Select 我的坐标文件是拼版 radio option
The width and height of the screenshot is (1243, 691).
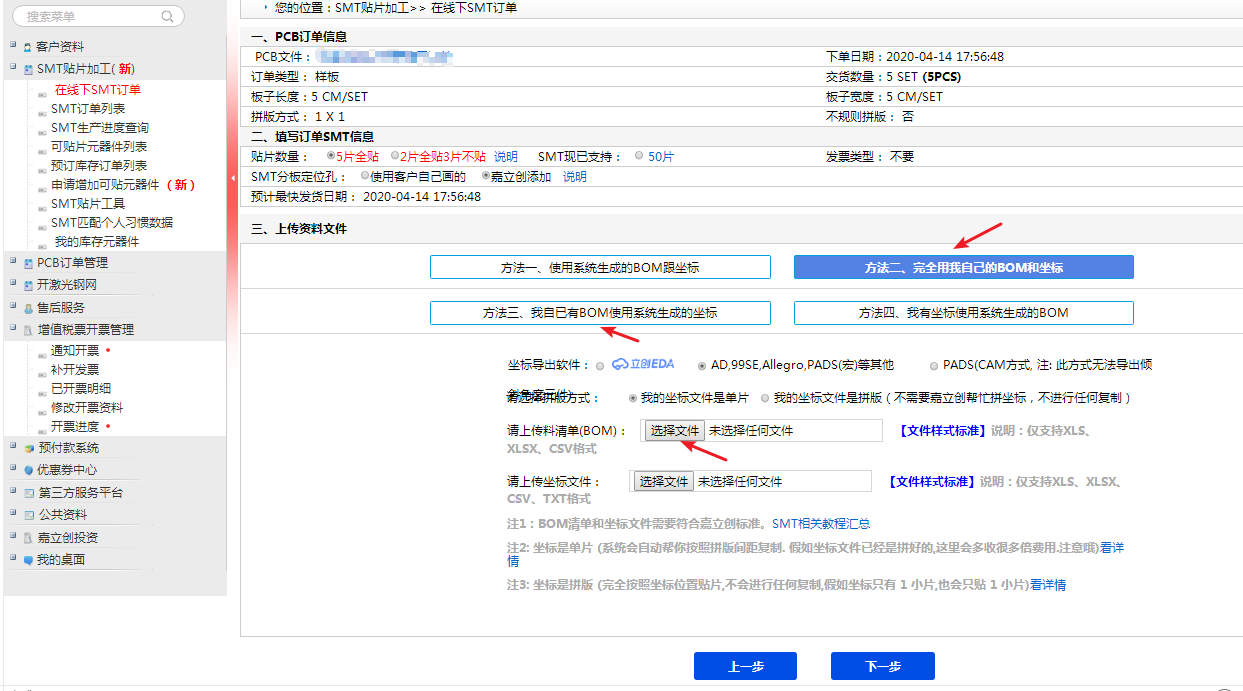[x=765, y=398]
